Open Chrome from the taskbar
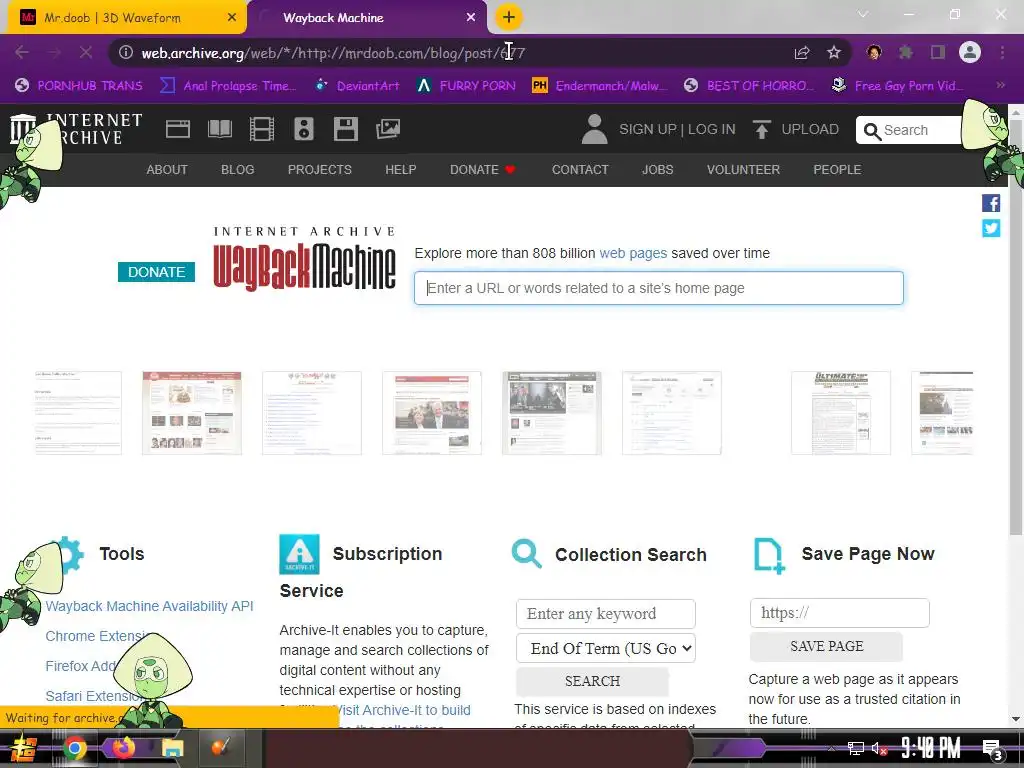 [74, 748]
